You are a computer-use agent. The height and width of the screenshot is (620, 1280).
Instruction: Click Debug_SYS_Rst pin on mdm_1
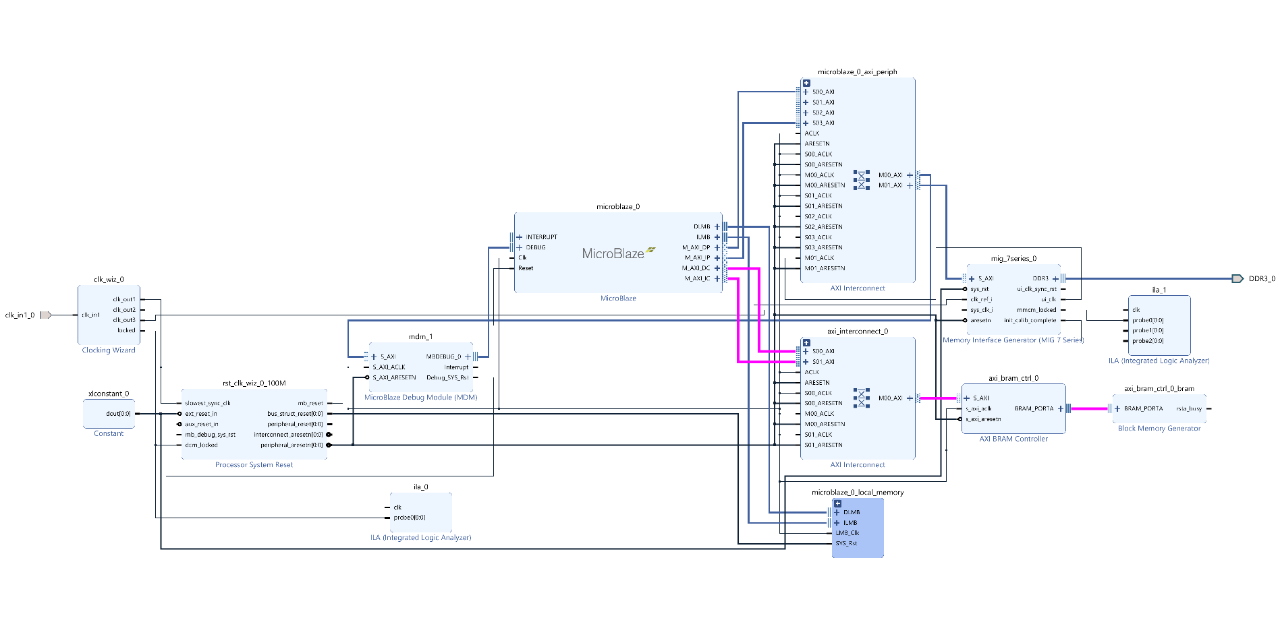tap(447, 377)
